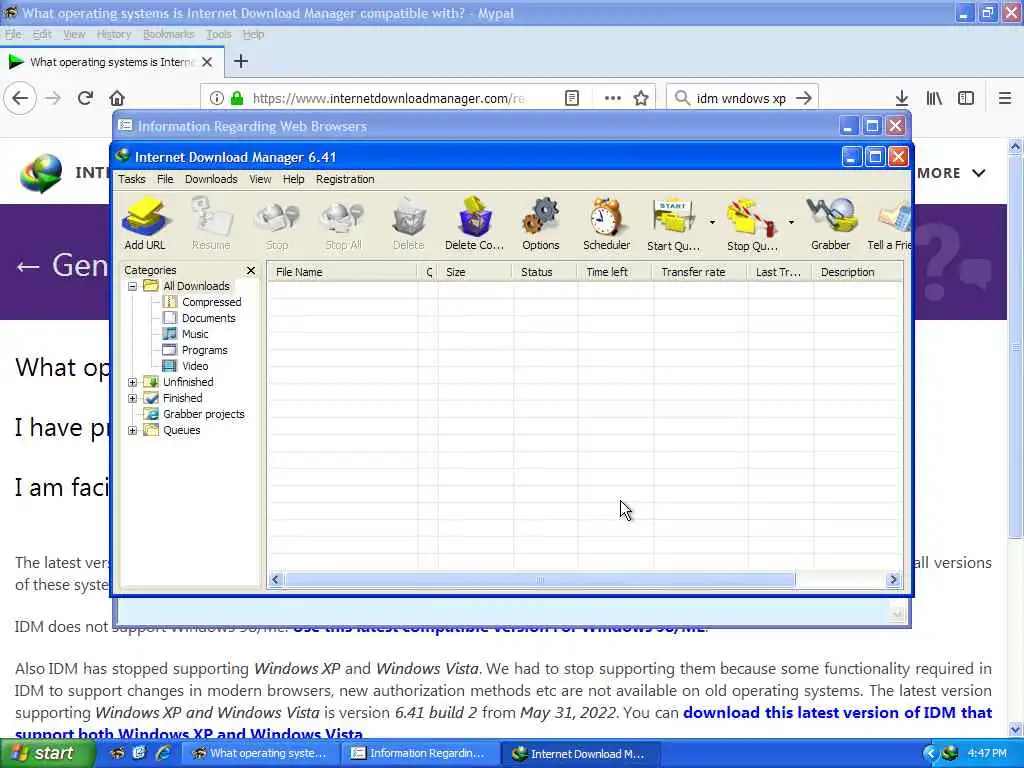Click the Start Queue icon

tap(673, 224)
